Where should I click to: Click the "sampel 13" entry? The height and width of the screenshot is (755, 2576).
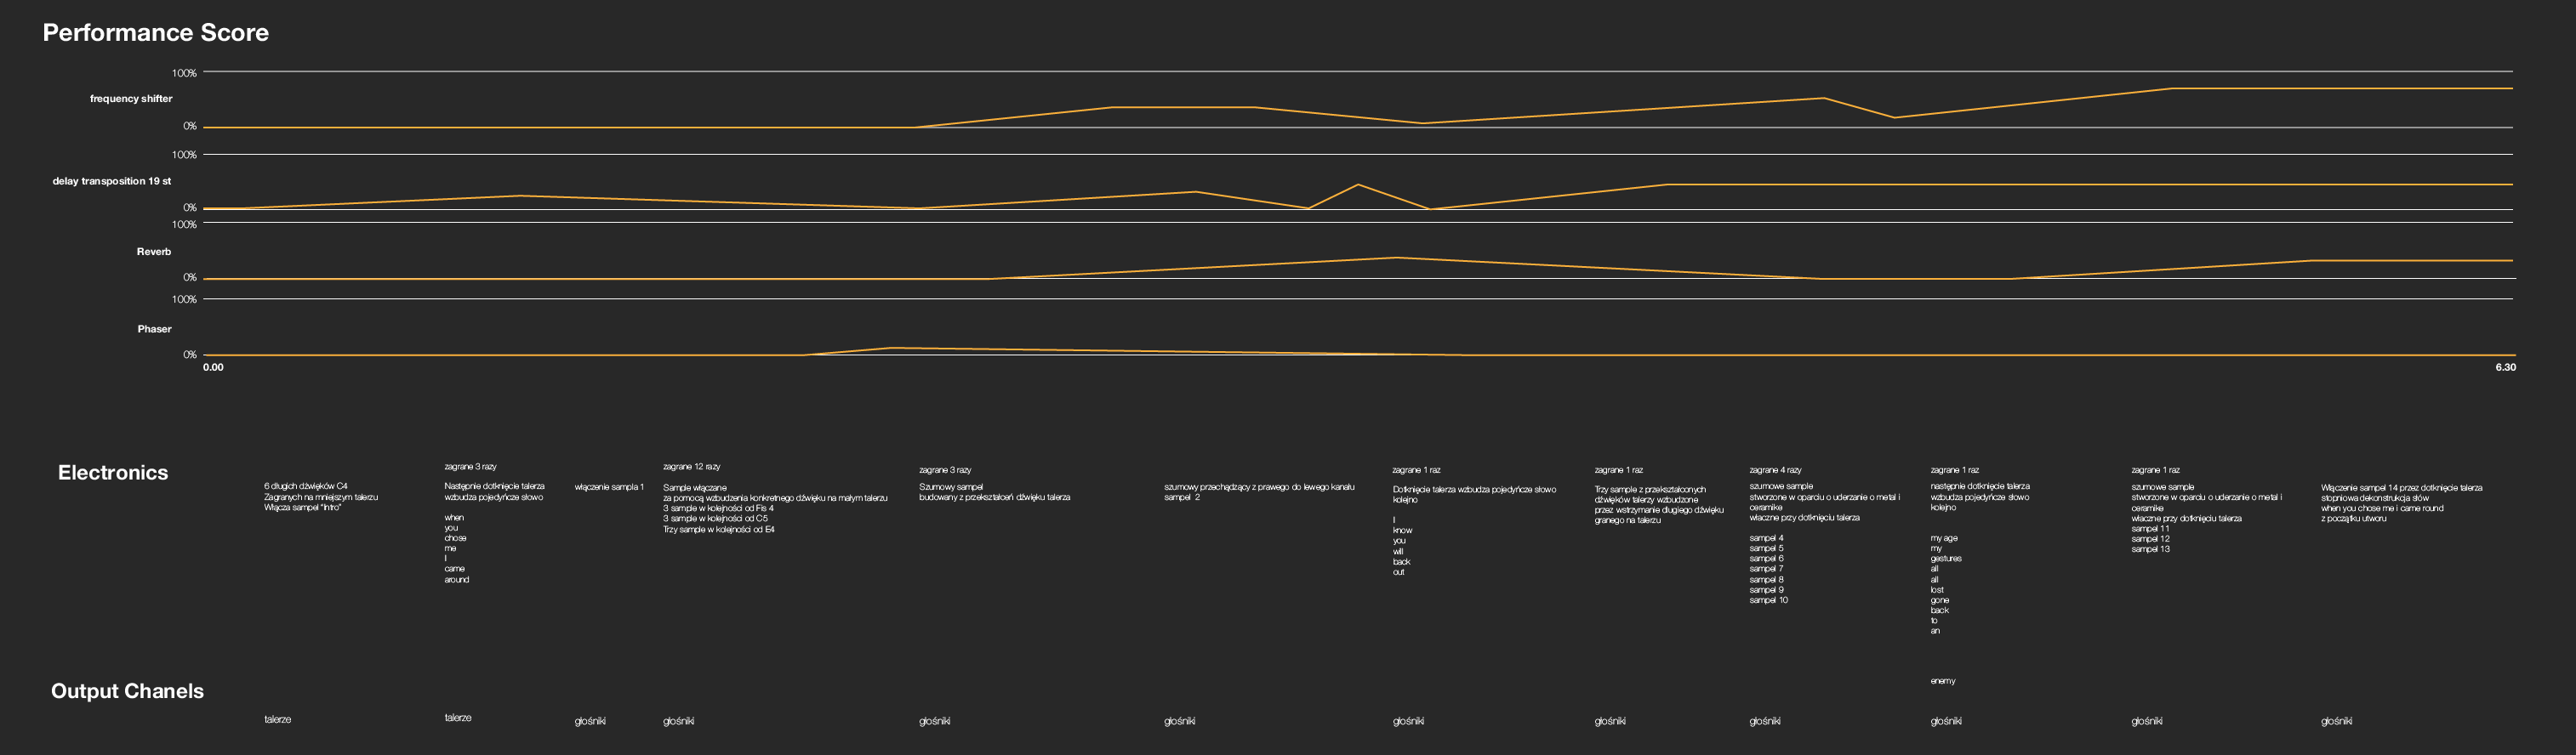(x=2150, y=549)
